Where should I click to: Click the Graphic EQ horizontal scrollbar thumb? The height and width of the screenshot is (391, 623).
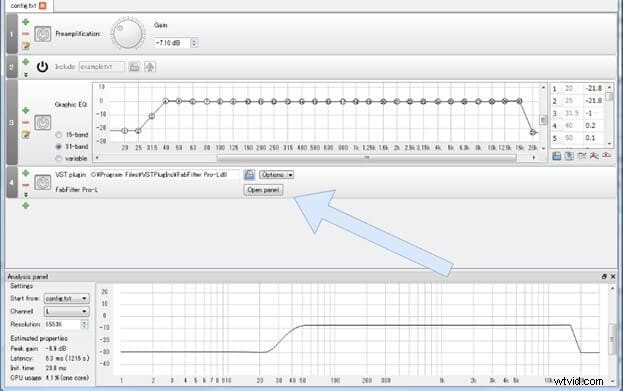(x=366, y=158)
